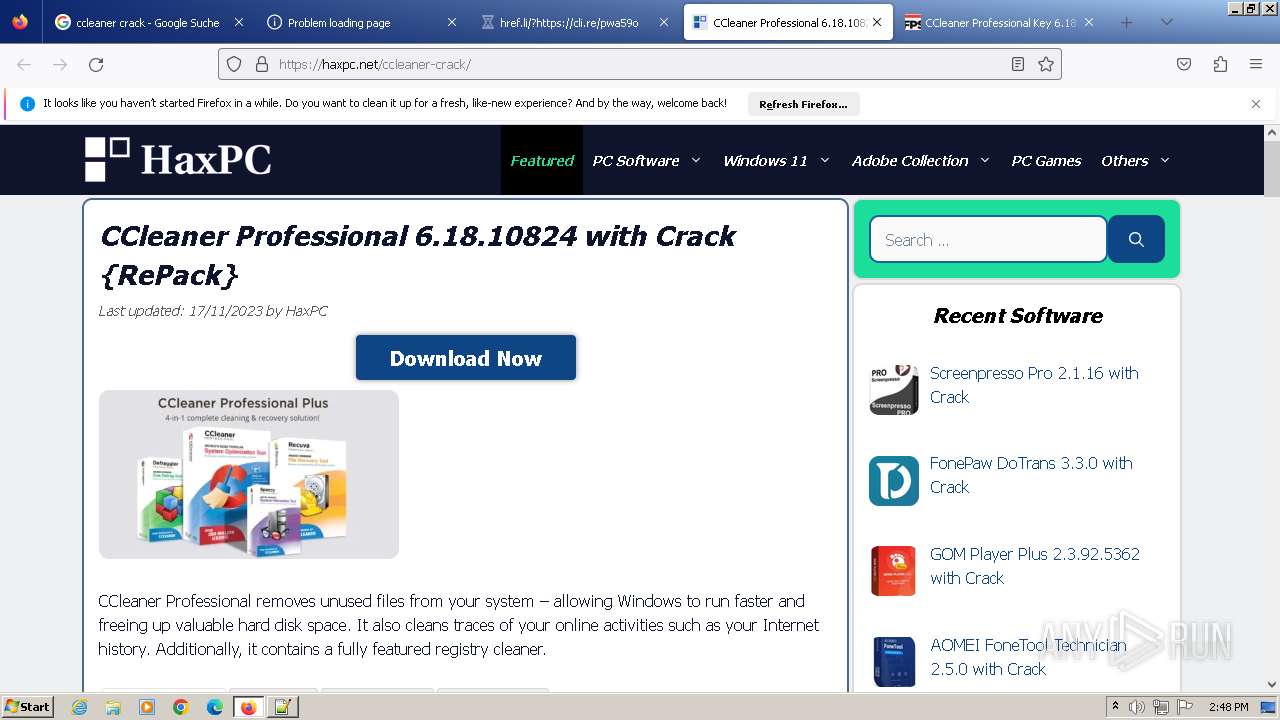Expand the Adobe Collection dropdown arrow
The height and width of the screenshot is (720, 1280).
point(985,160)
